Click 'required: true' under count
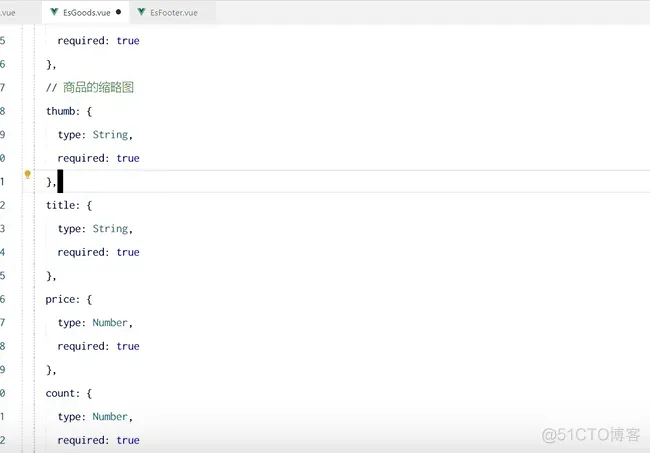Viewport: 650px width, 453px height. (98, 441)
